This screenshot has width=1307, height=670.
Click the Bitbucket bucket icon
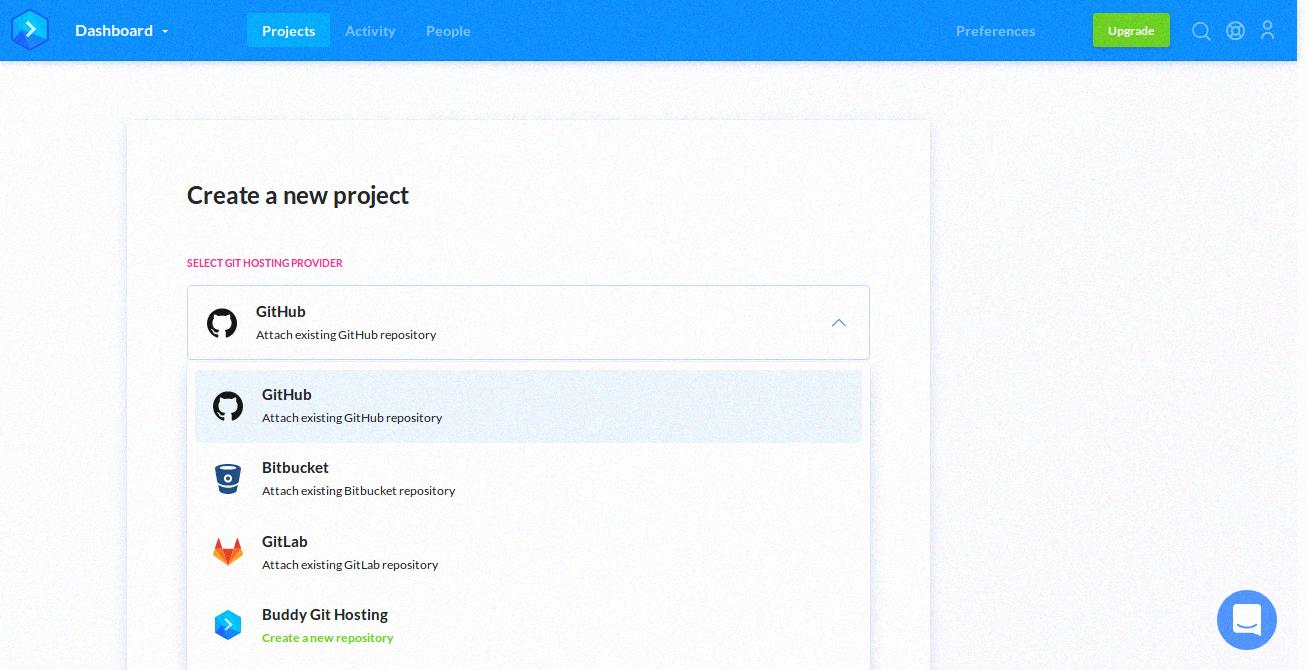click(228, 479)
